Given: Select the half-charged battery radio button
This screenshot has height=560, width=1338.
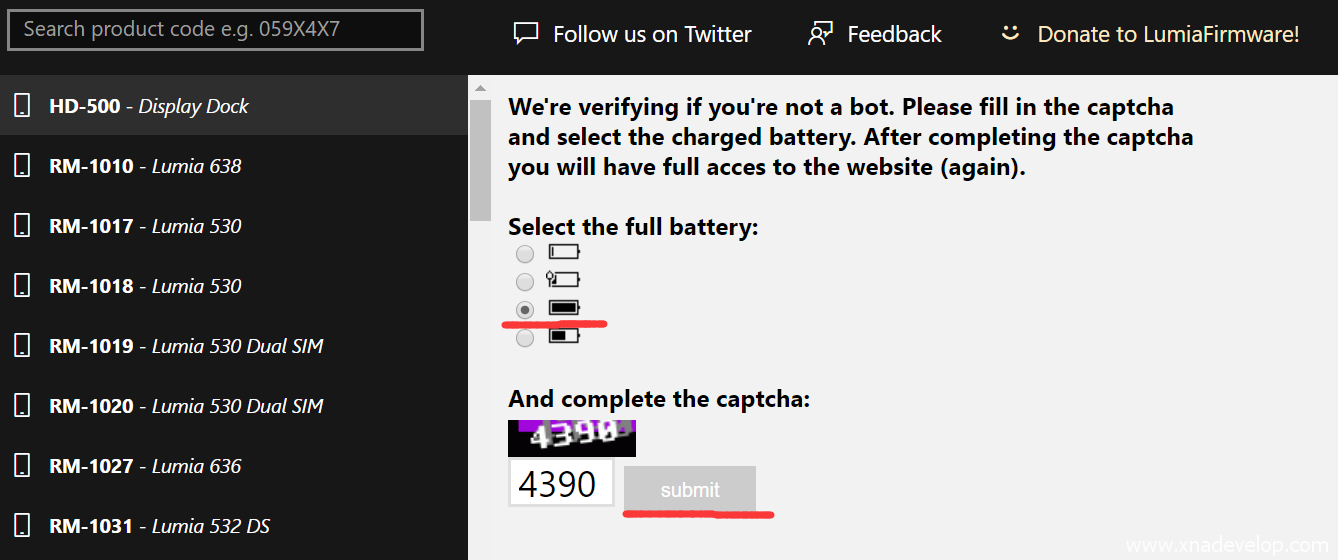Looking at the screenshot, I should 525,338.
